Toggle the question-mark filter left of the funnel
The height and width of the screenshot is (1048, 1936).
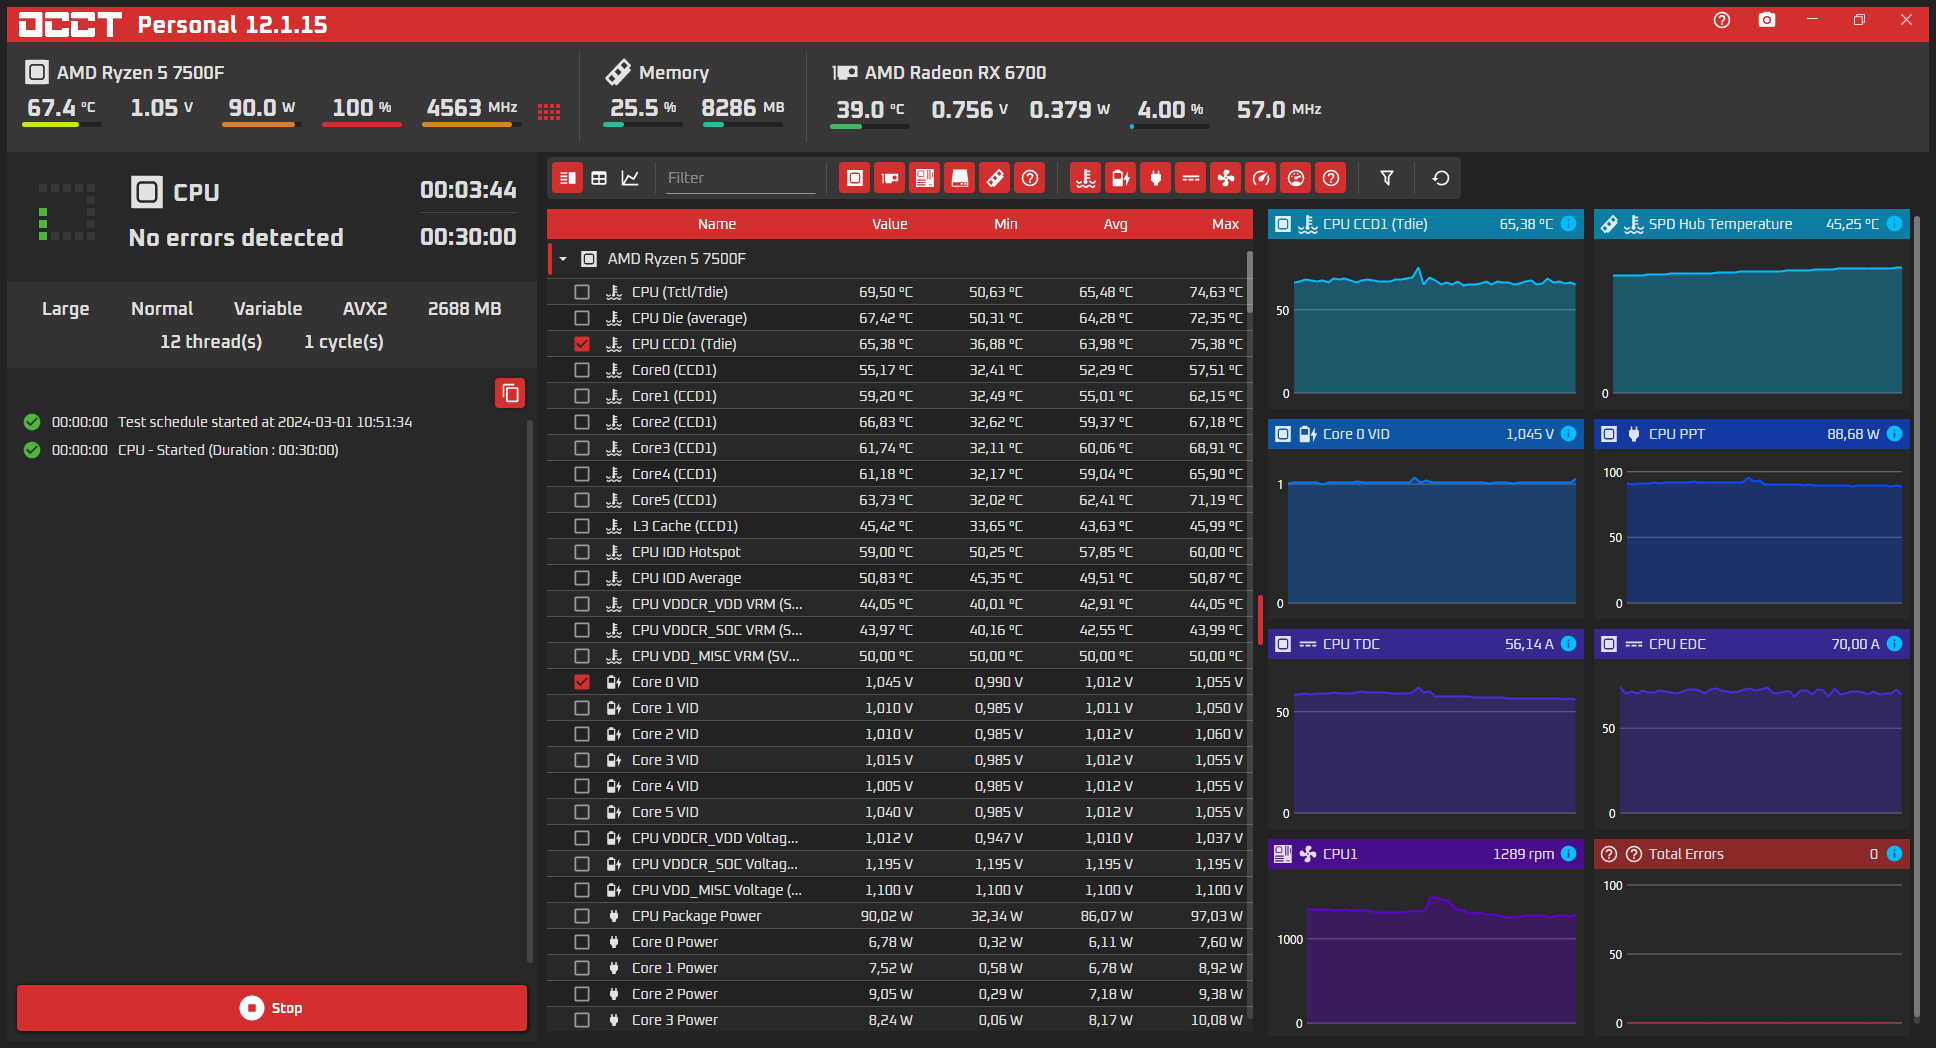coord(1331,178)
